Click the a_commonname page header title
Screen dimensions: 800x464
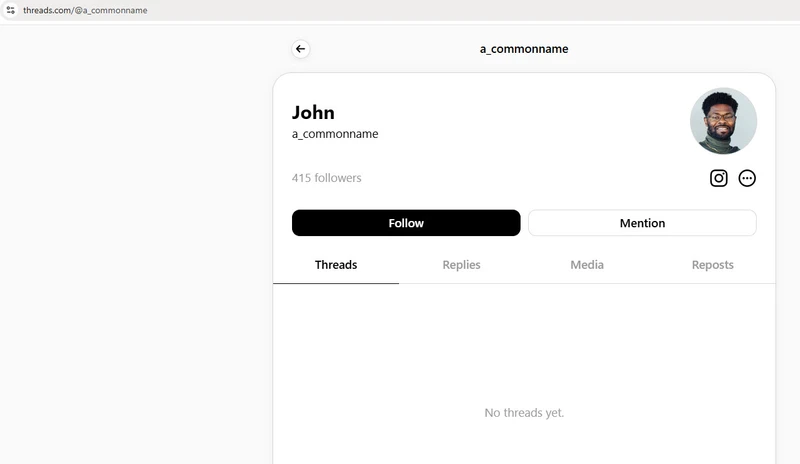point(524,49)
